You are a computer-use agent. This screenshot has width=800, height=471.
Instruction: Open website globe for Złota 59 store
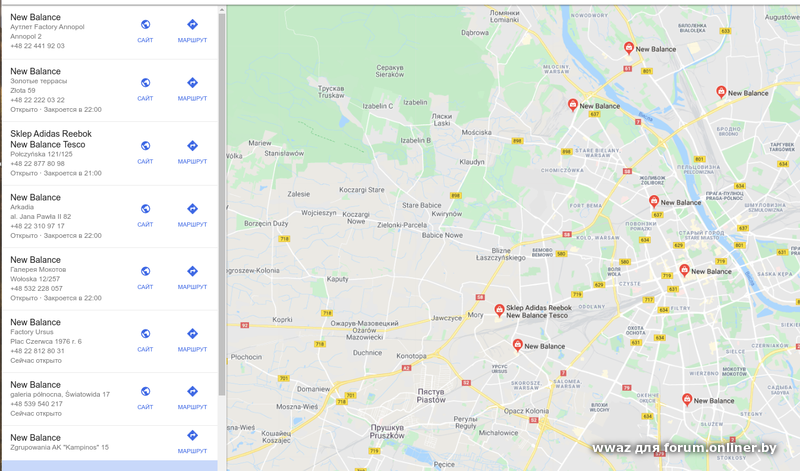click(145, 83)
